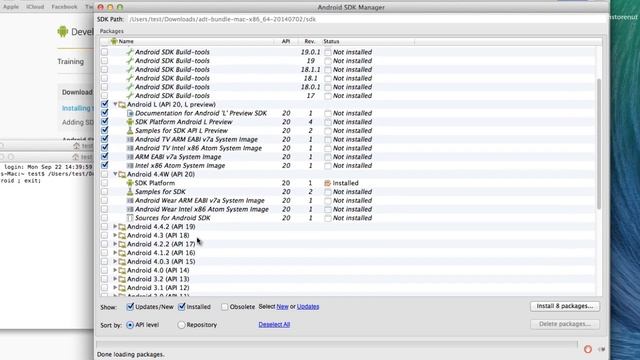The height and width of the screenshot is (360, 640).
Task: Click Android TV ARM EABI v7a image icon
Action: (130, 139)
